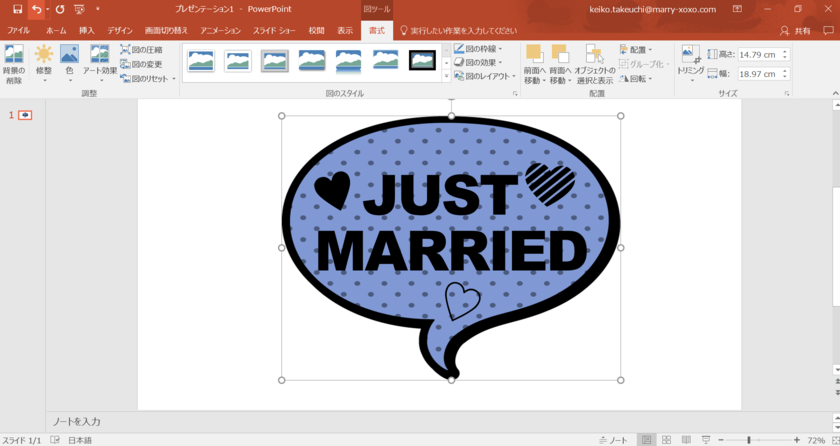This screenshot has width=840, height=446.
Task: Click the Undo arrow icon
Action: pyautogui.click(x=37, y=9)
